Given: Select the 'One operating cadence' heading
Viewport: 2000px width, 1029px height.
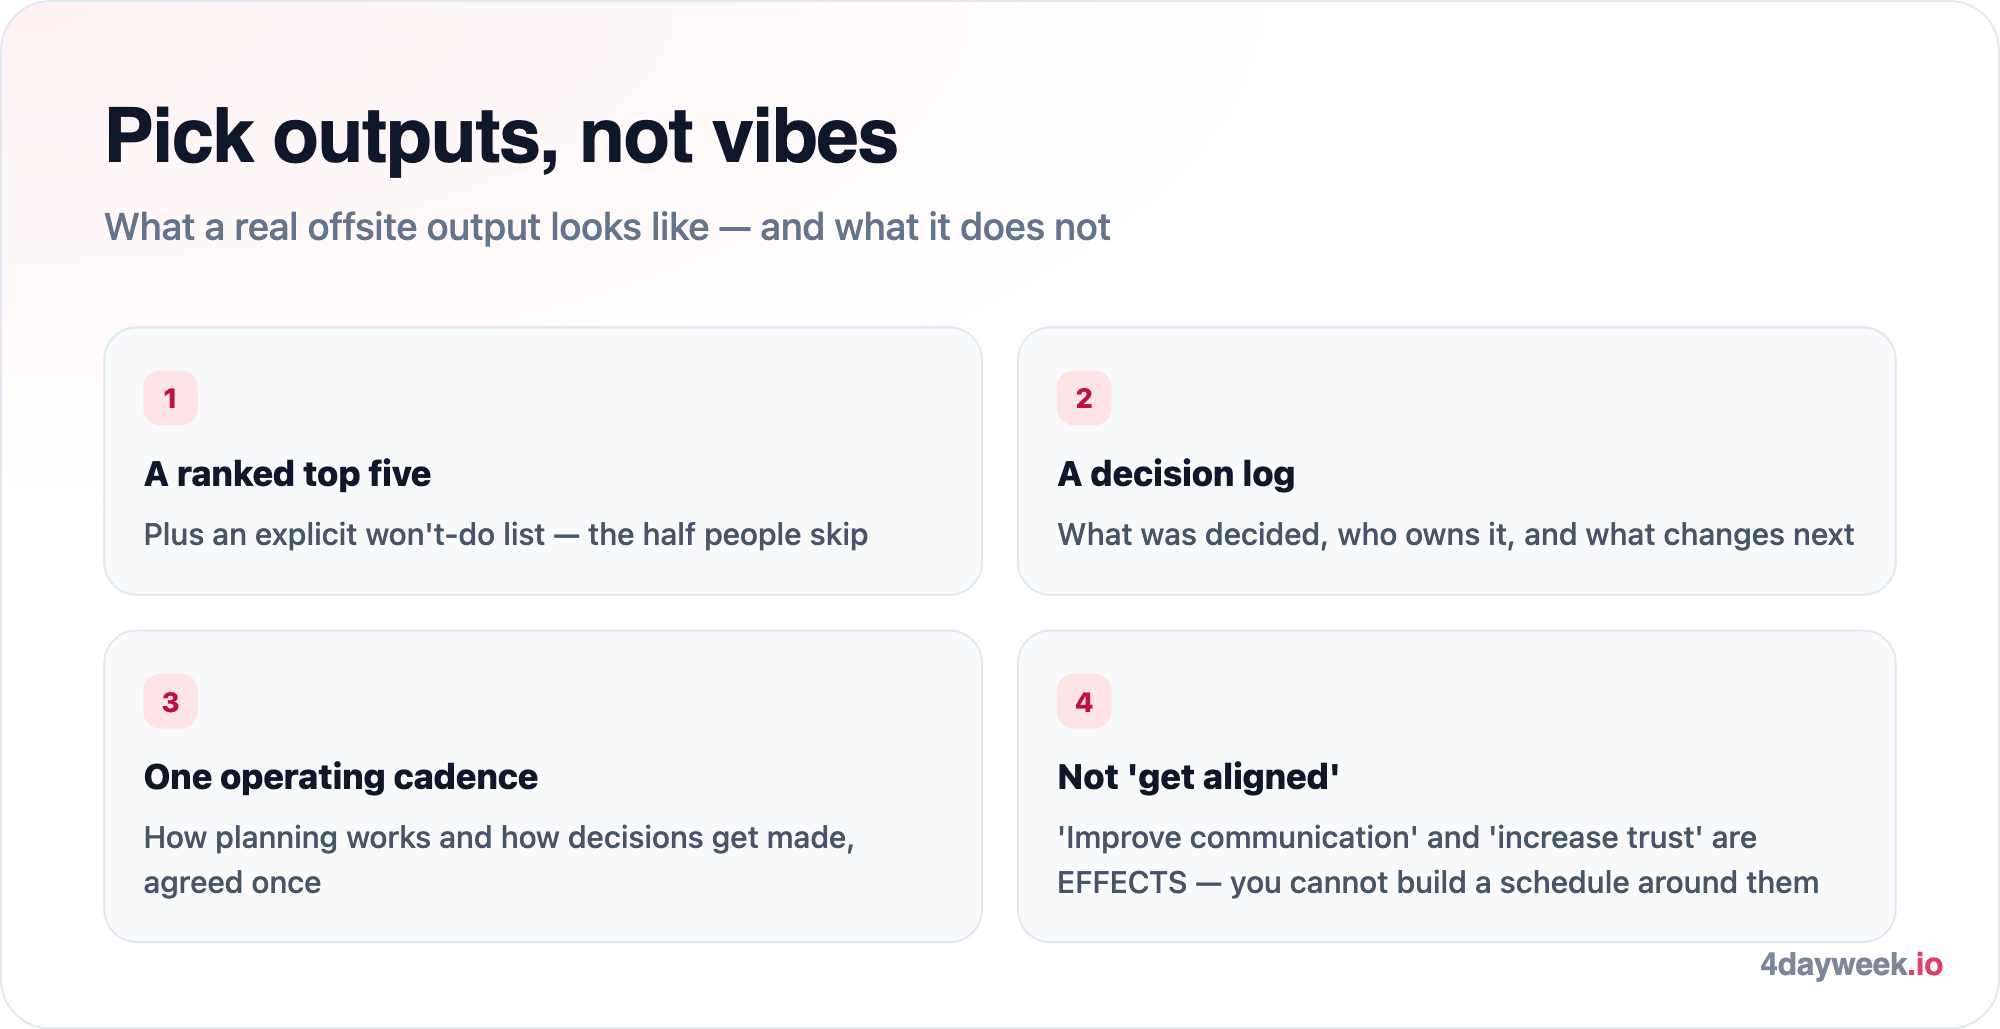Looking at the screenshot, I should [341, 777].
